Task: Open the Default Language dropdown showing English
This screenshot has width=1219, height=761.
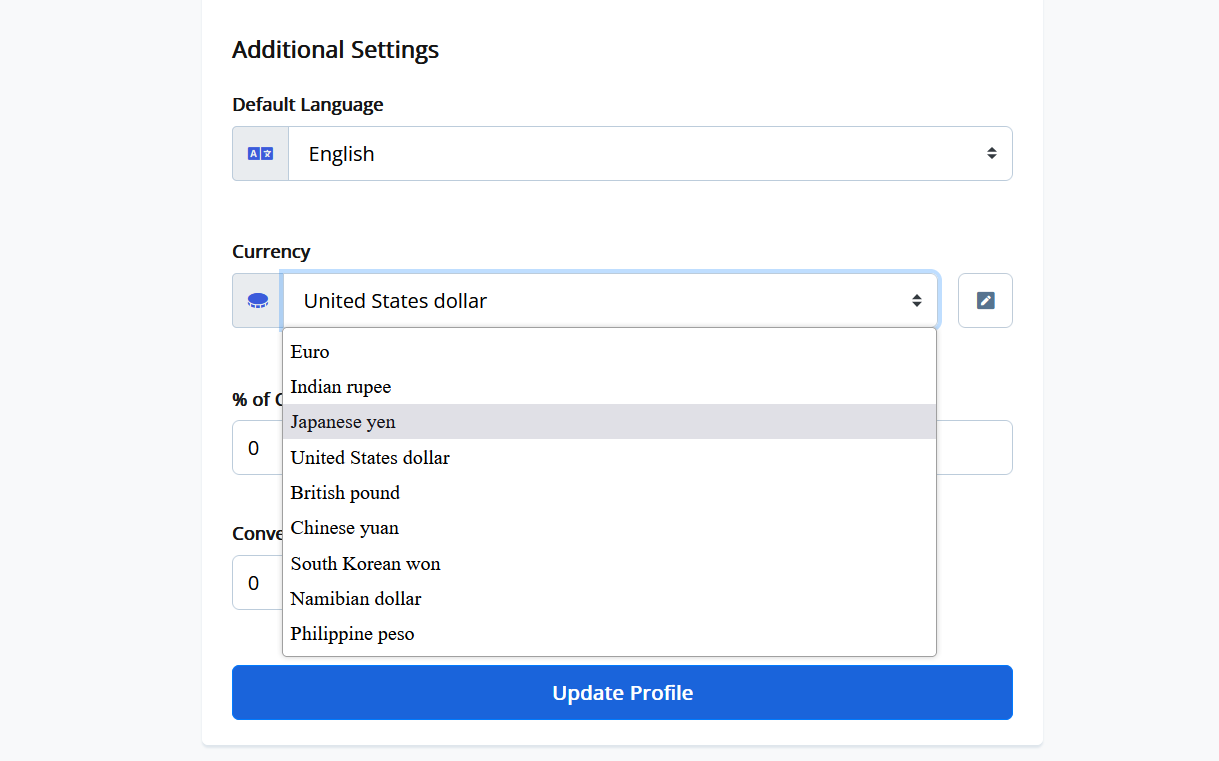Action: [x=650, y=153]
